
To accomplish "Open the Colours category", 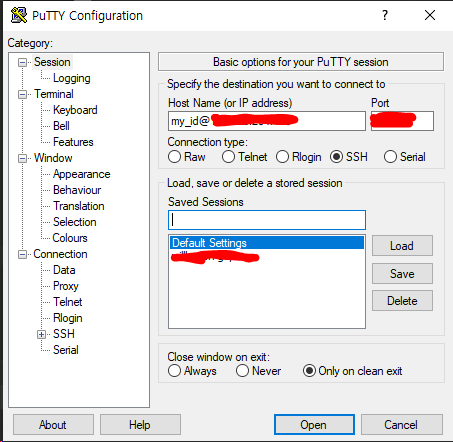I will [70, 238].
